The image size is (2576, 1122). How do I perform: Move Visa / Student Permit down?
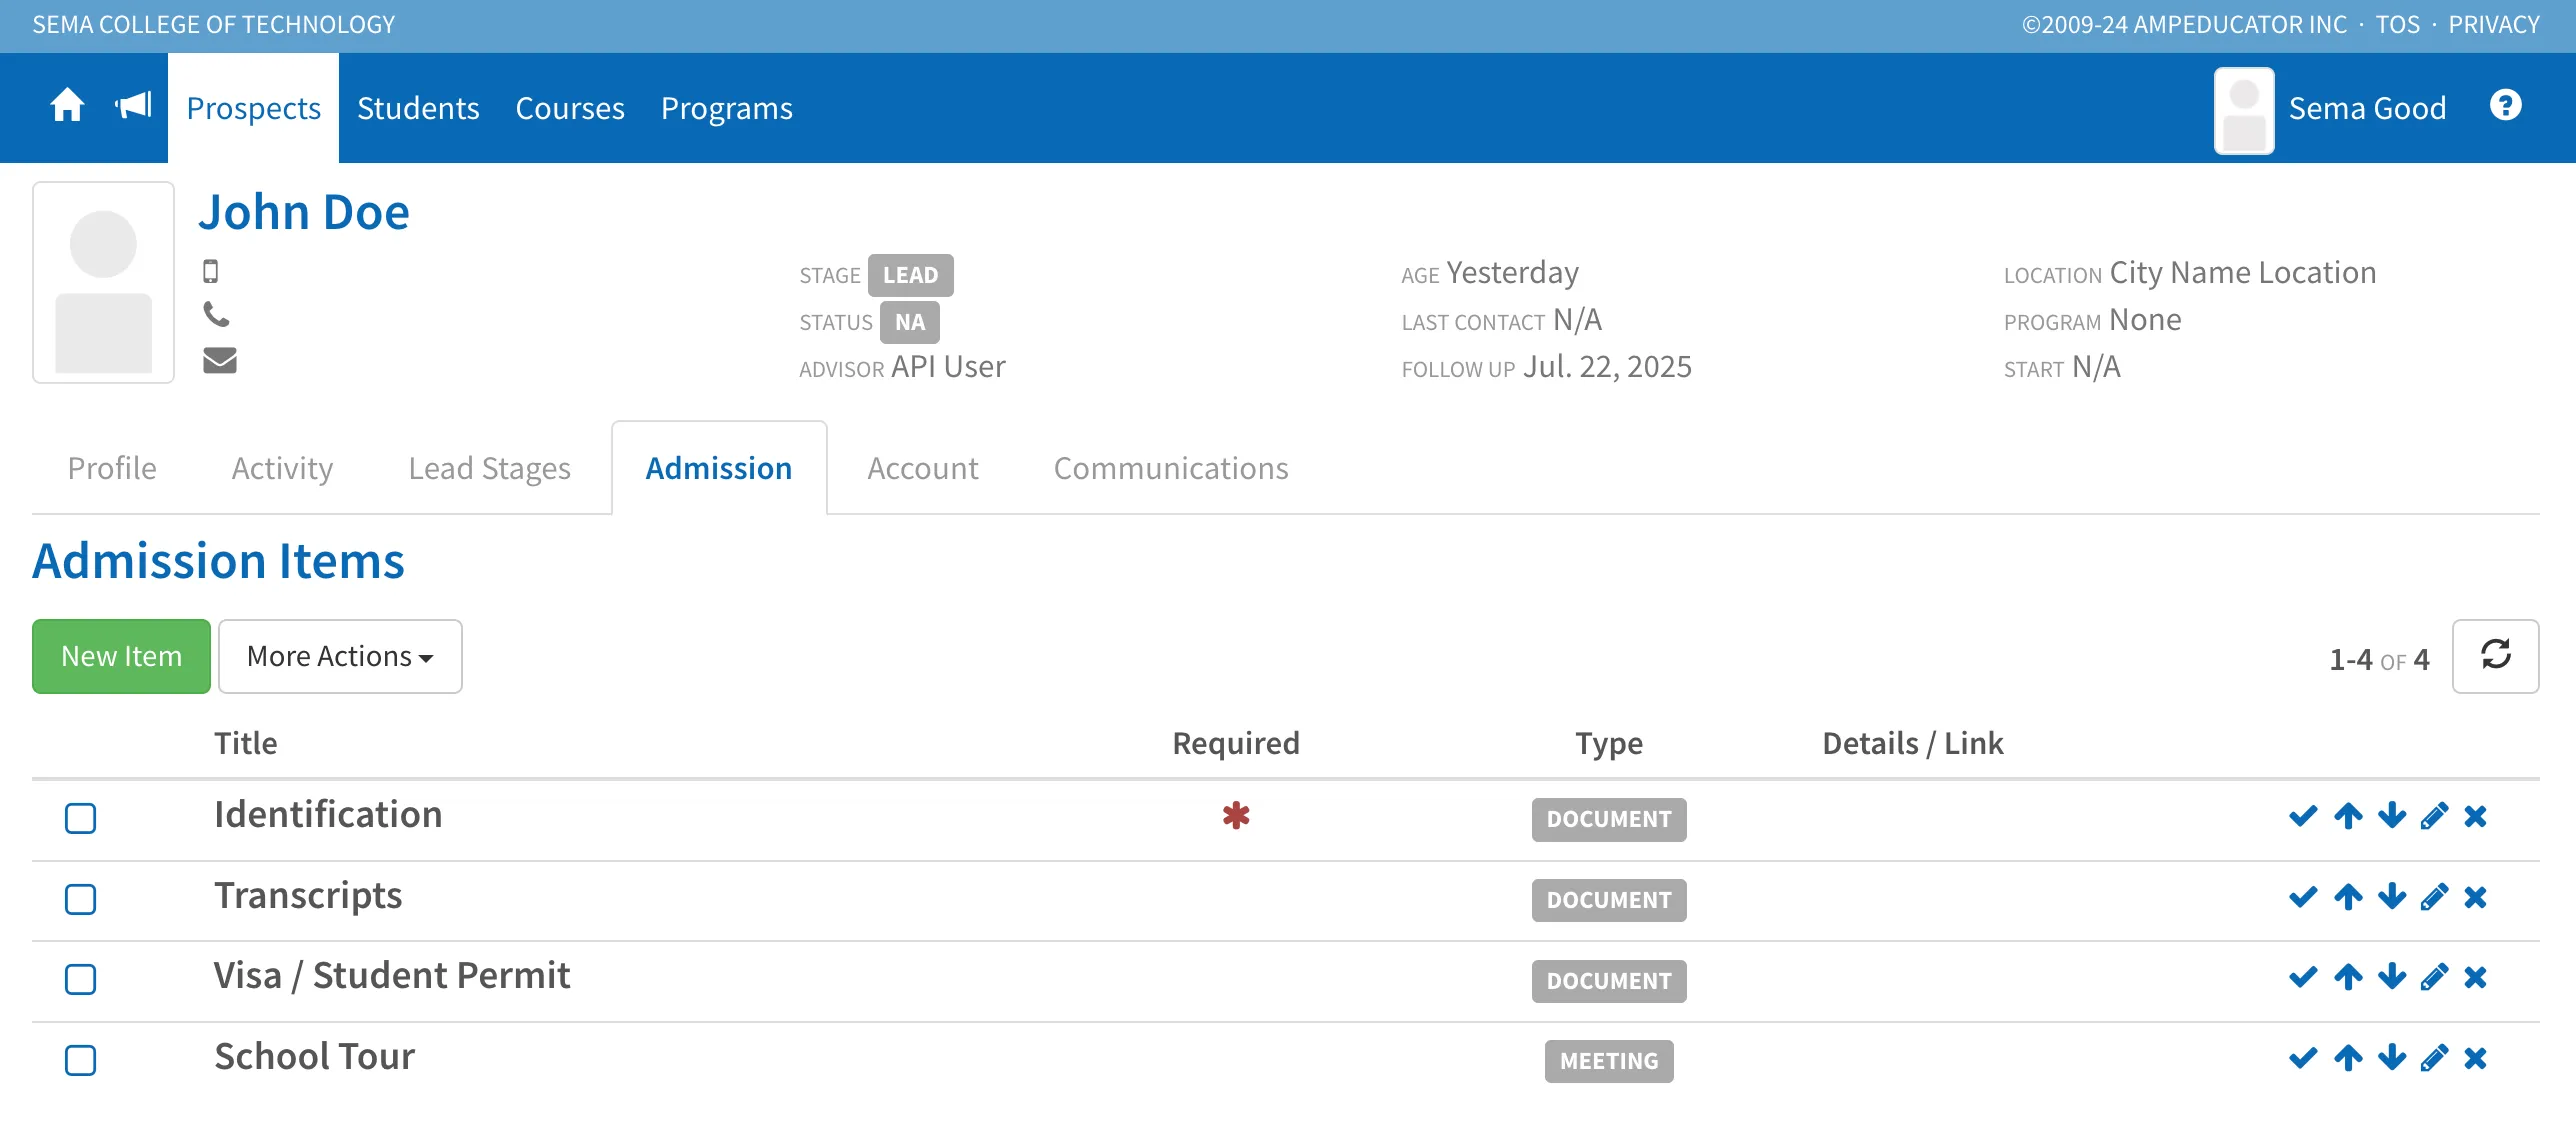coord(2391,977)
